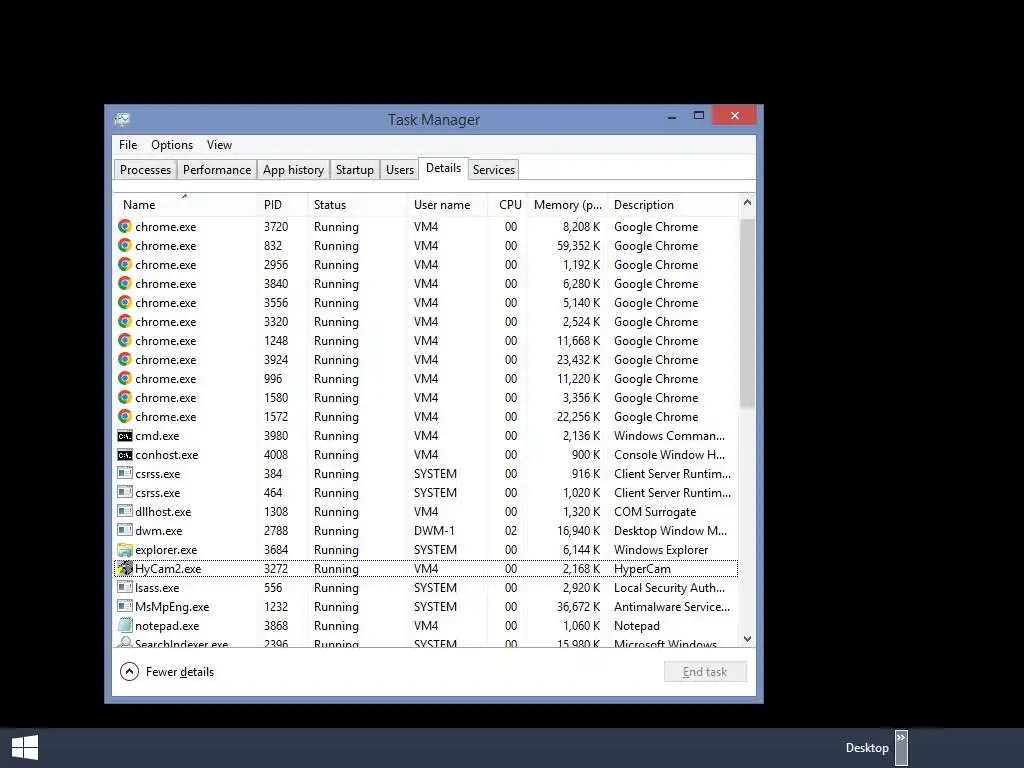Expand the Desktop toolbar chevron in the taskbar
The width and height of the screenshot is (1024, 768).
click(901, 748)
